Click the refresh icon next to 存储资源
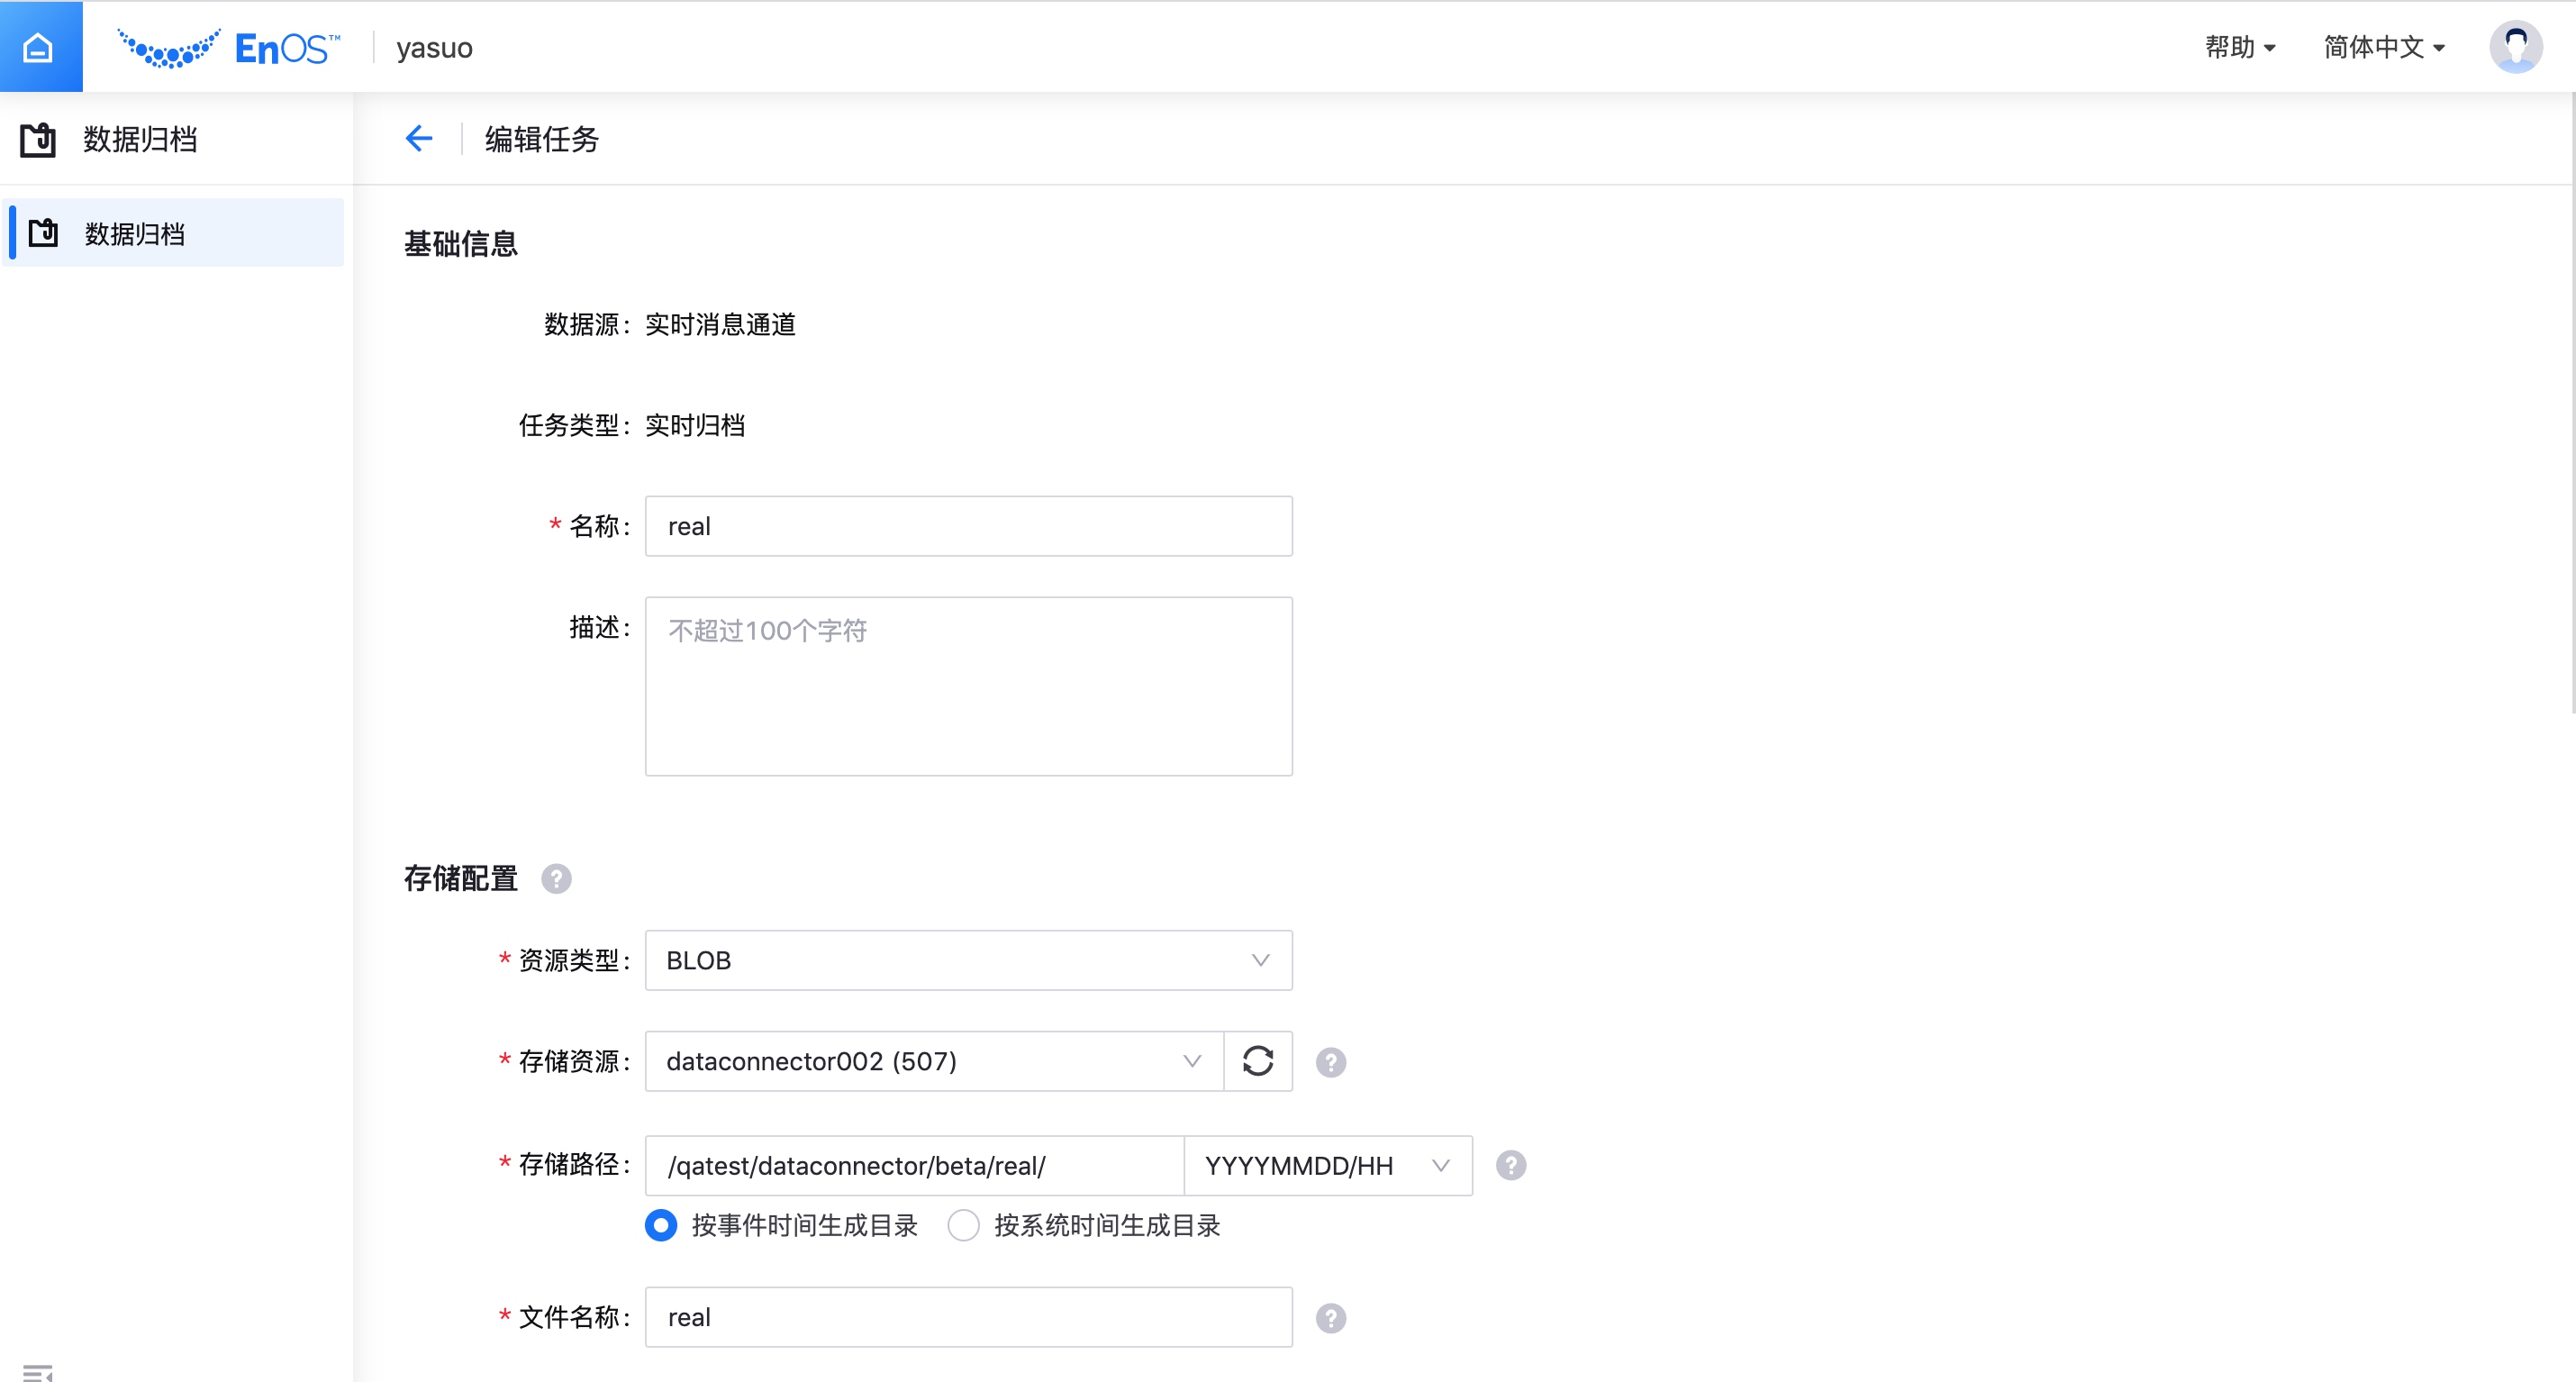 pyautogui.click(x=1257, y=1061)
